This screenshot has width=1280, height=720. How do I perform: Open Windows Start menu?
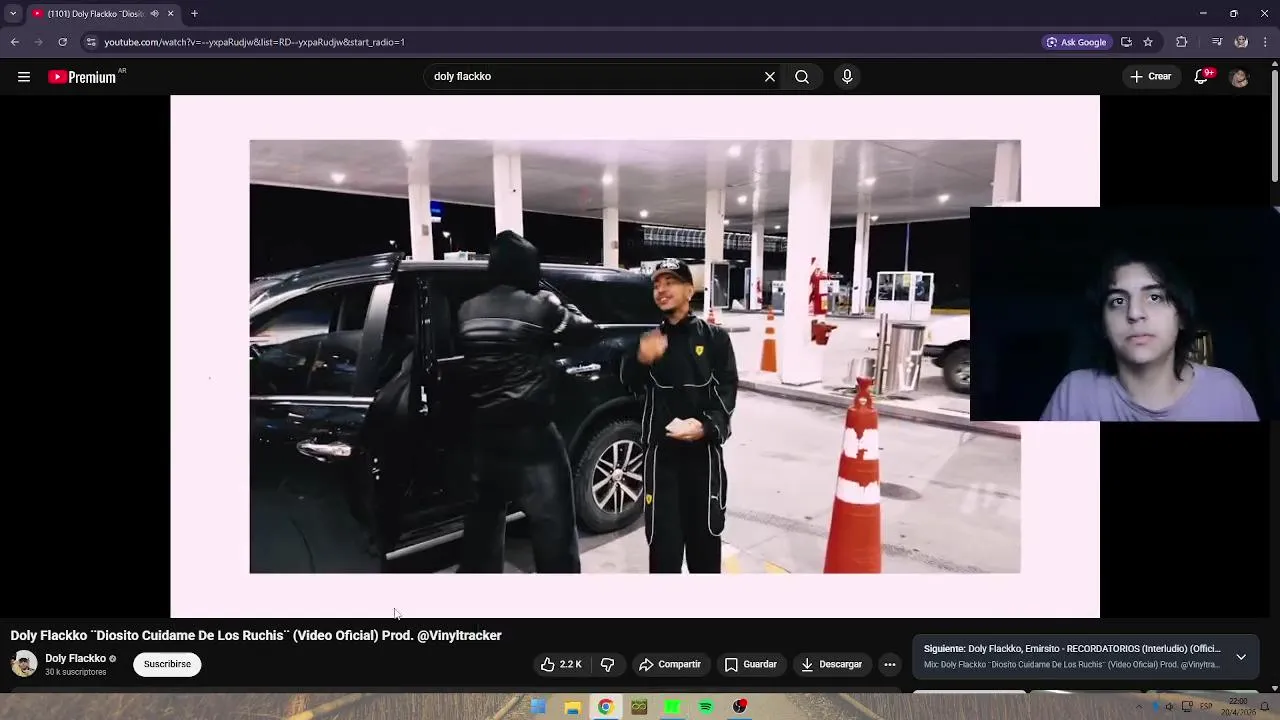click(538, 707)
